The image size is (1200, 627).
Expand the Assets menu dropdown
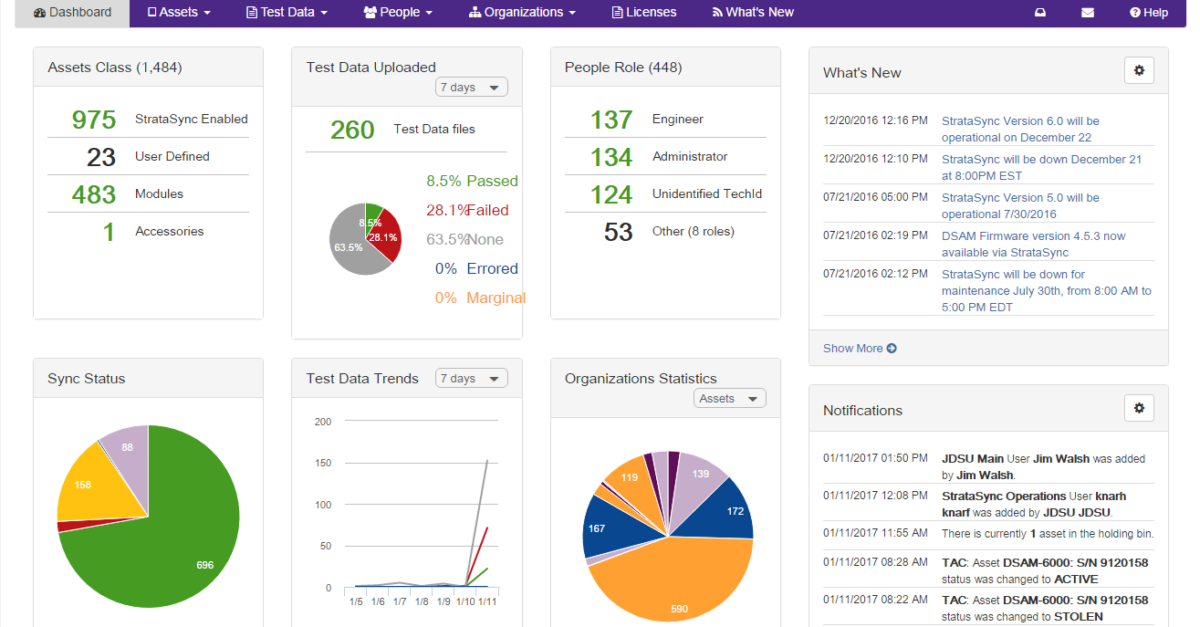(179, 13)
